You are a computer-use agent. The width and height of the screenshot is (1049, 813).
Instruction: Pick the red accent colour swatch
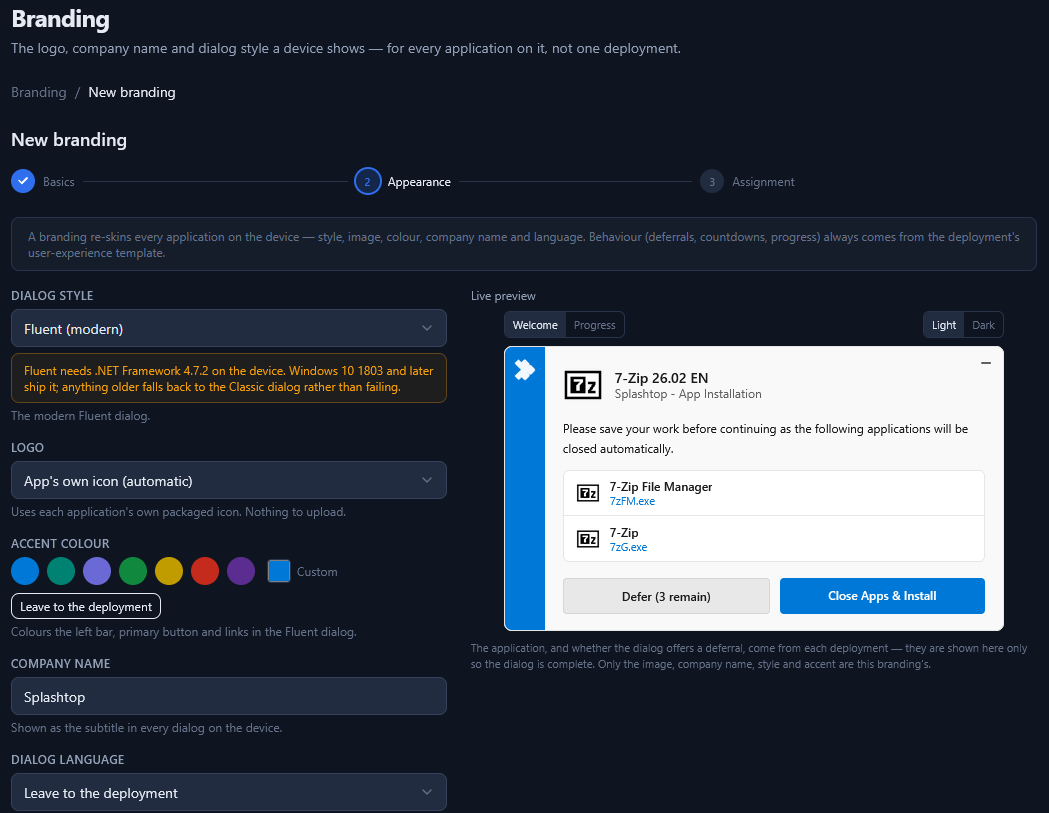205,571
